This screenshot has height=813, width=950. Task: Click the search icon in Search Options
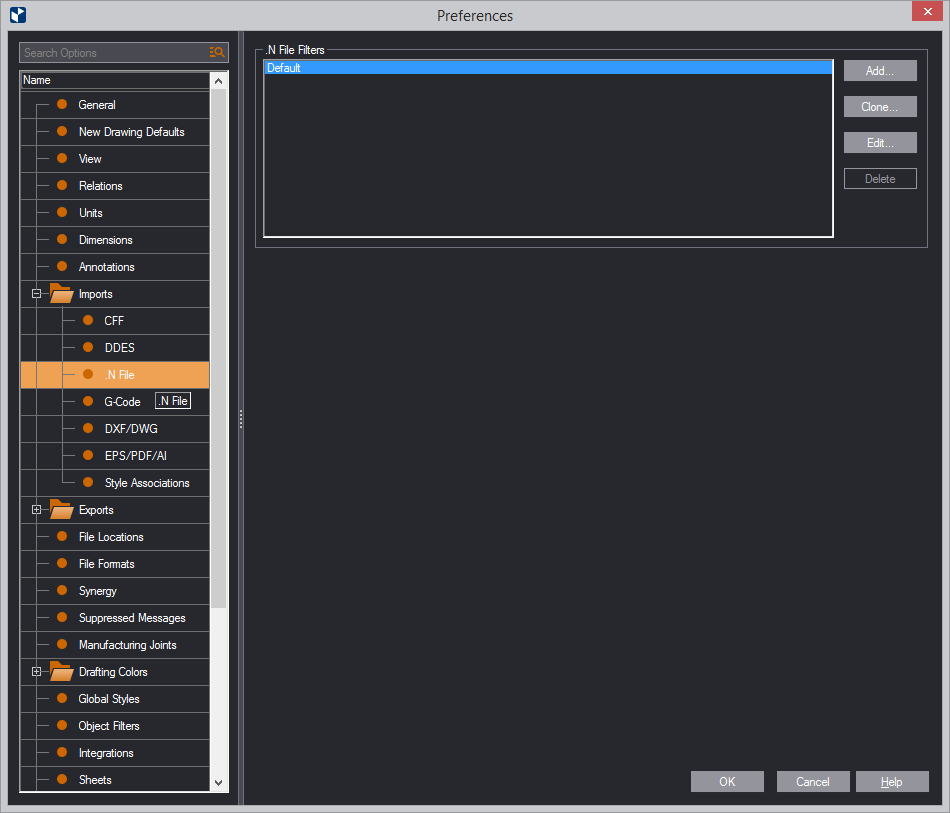point(217,52)
